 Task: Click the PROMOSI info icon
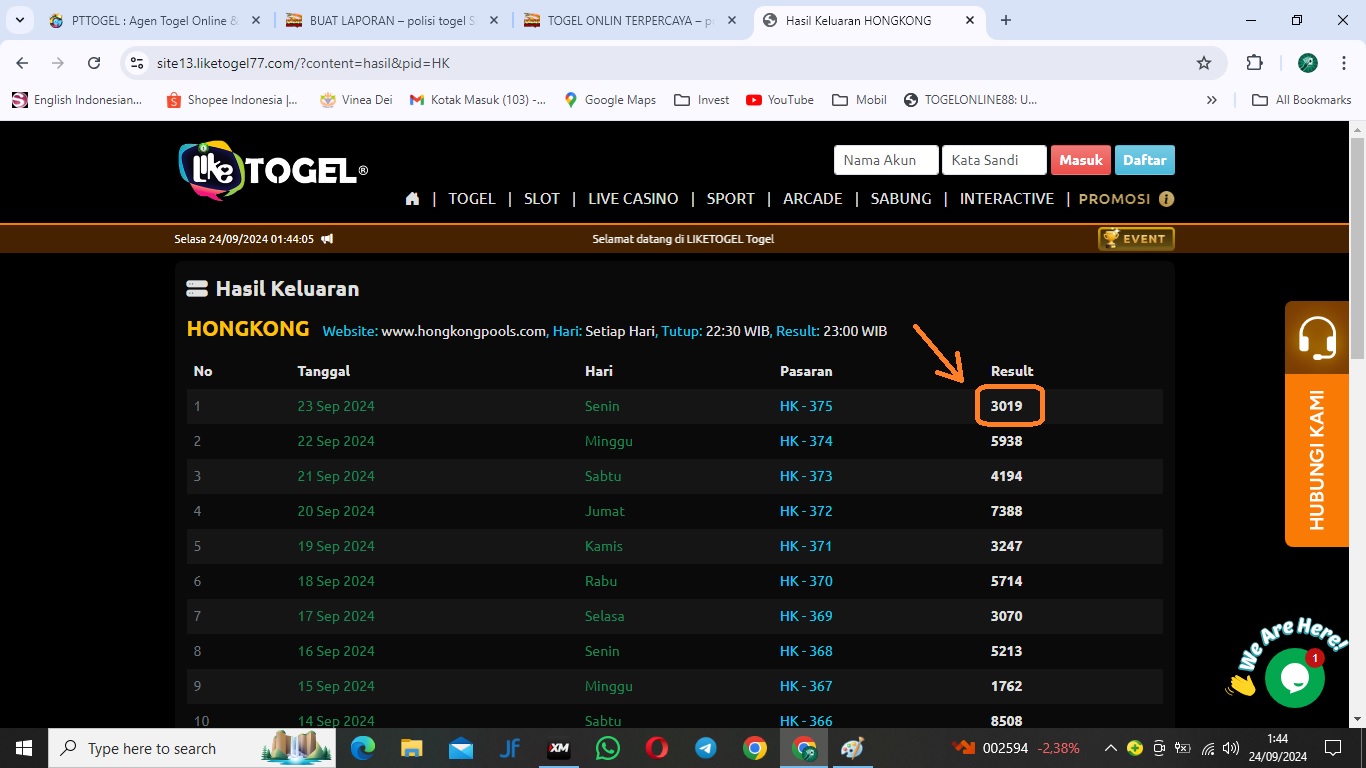[1166, 199]
